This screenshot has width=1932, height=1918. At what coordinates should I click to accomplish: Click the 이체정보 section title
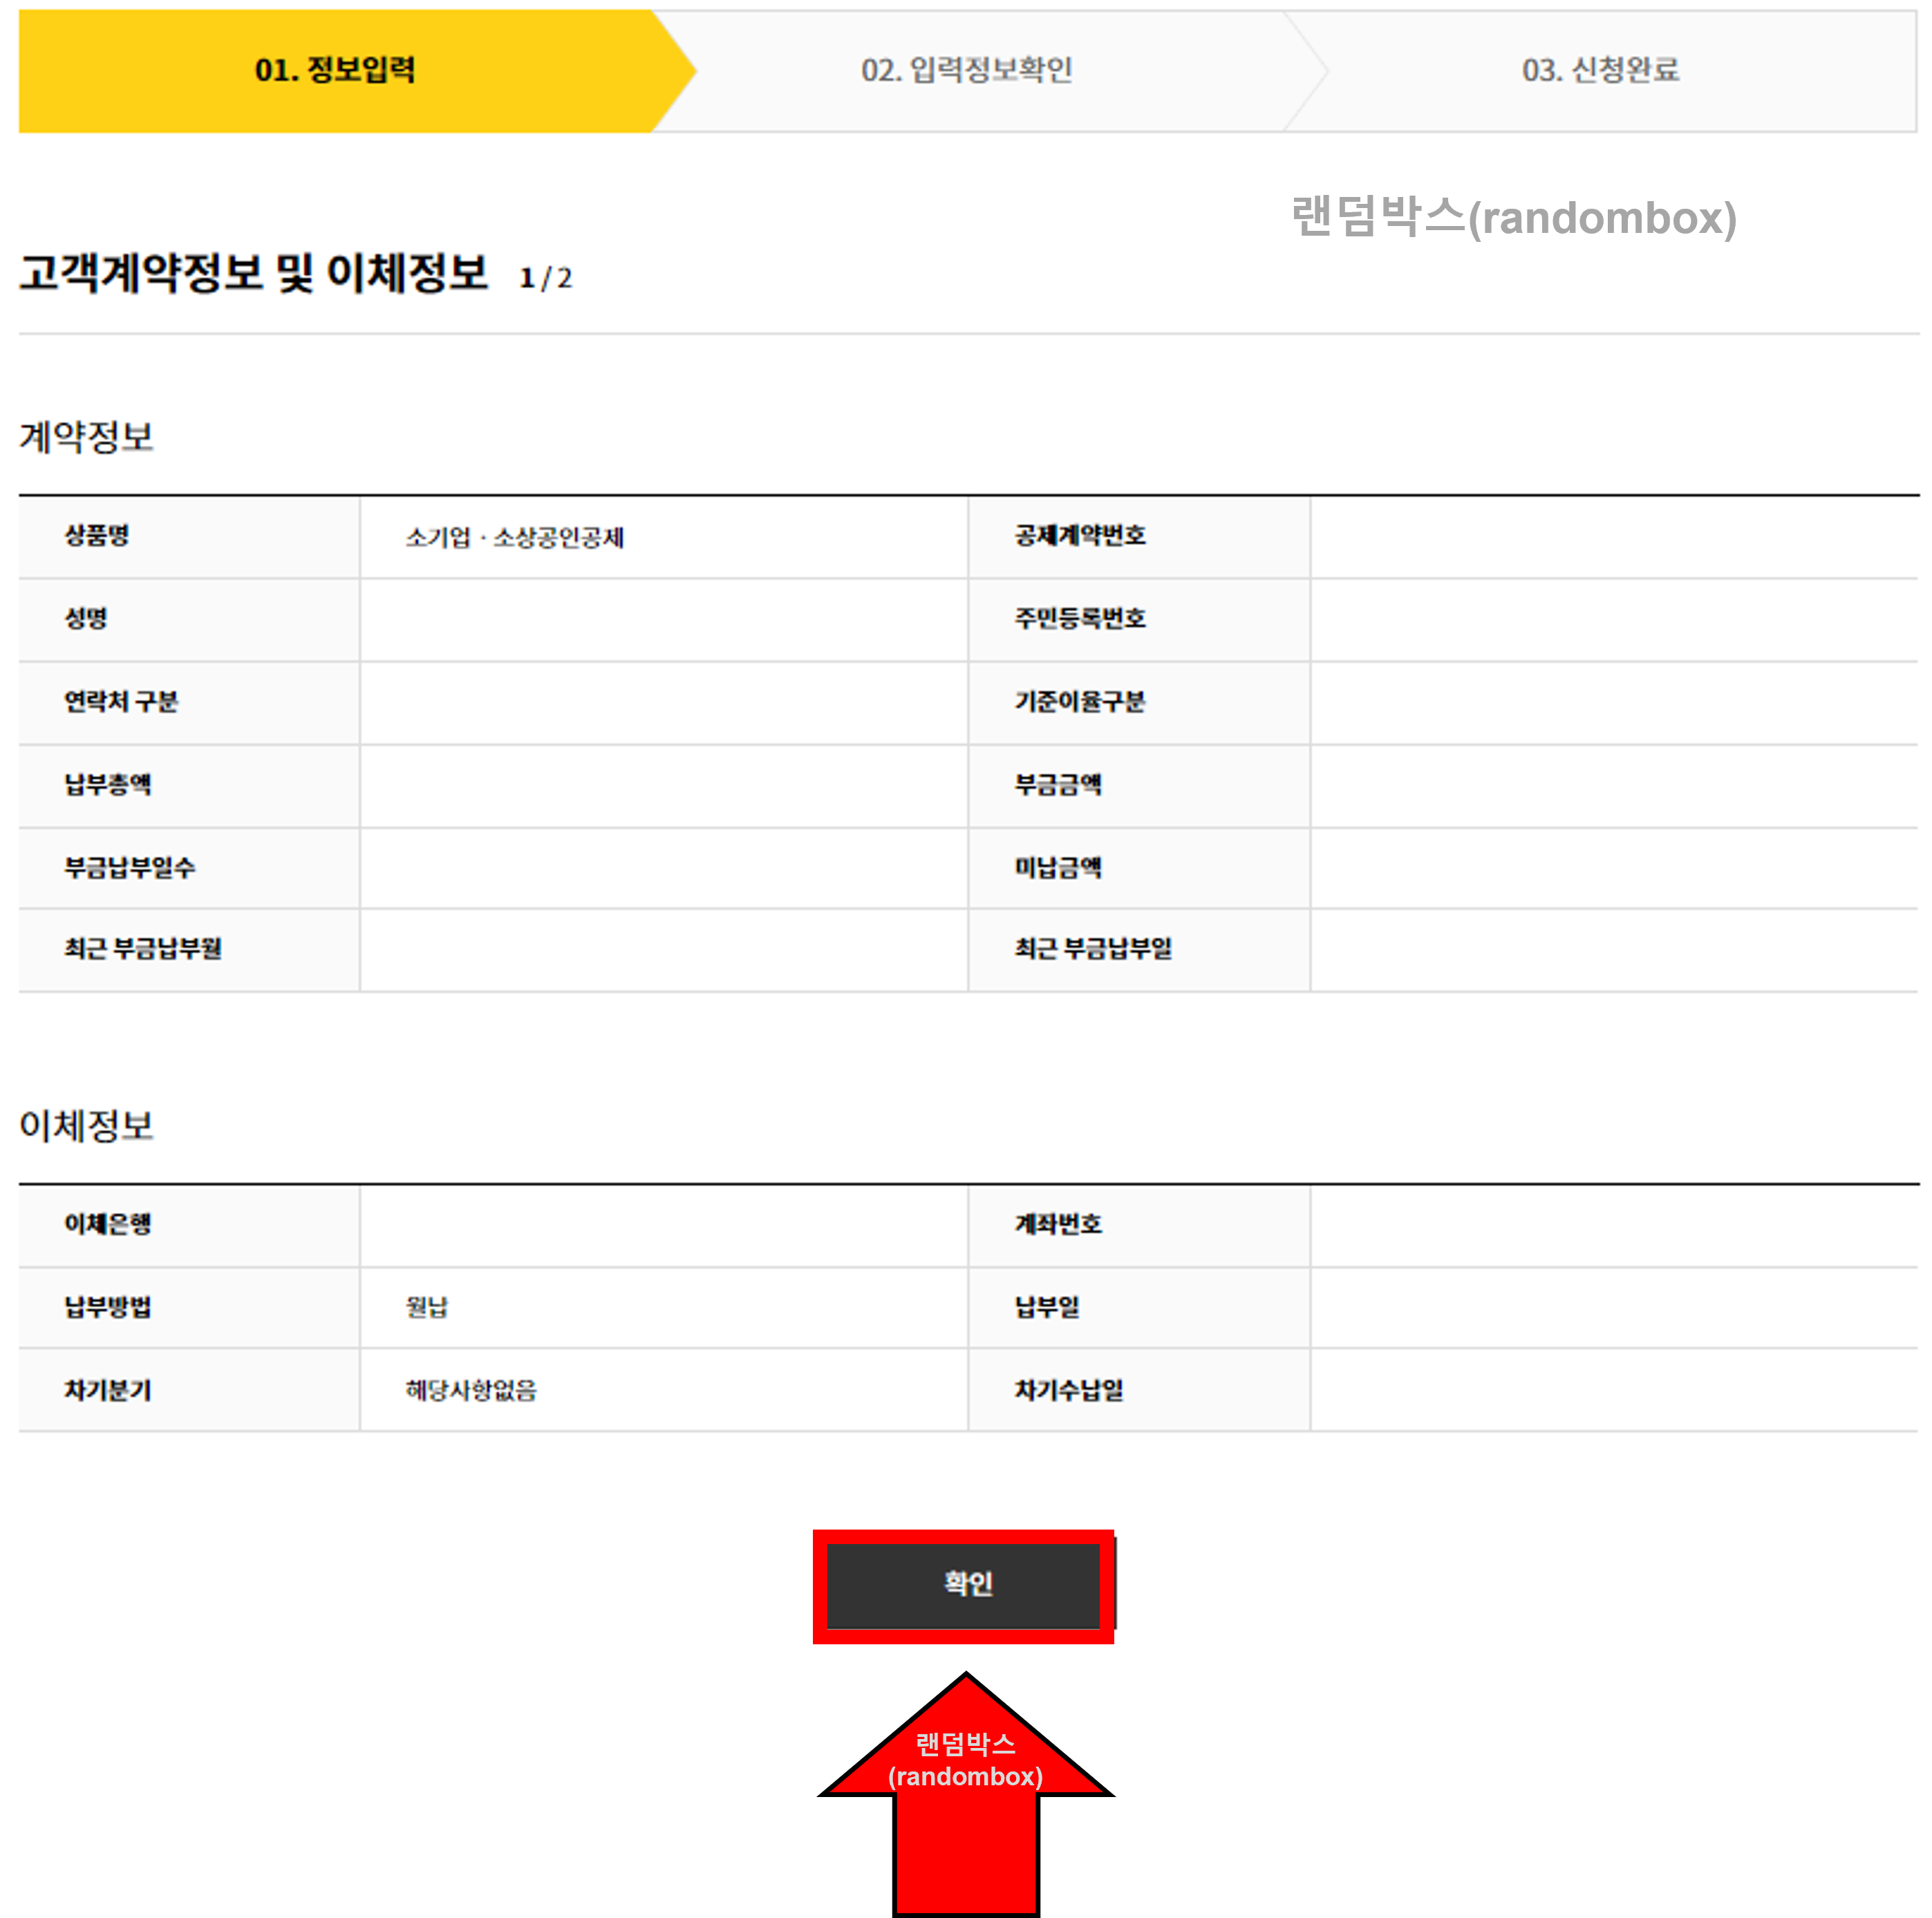(86, 1126)
